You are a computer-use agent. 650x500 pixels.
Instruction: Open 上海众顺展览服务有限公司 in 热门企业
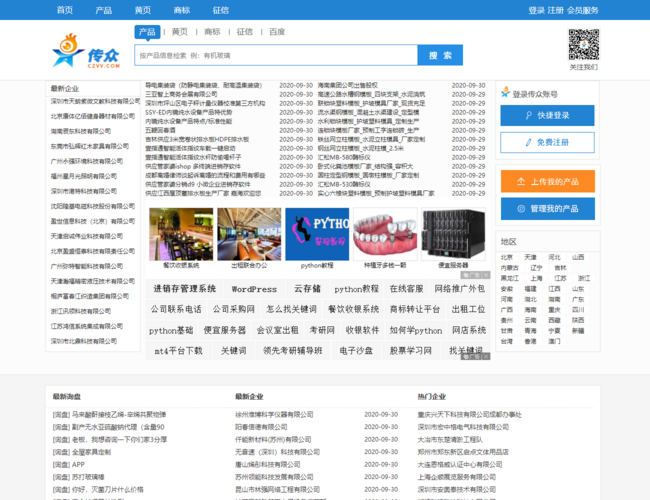[x=456, y=477]
